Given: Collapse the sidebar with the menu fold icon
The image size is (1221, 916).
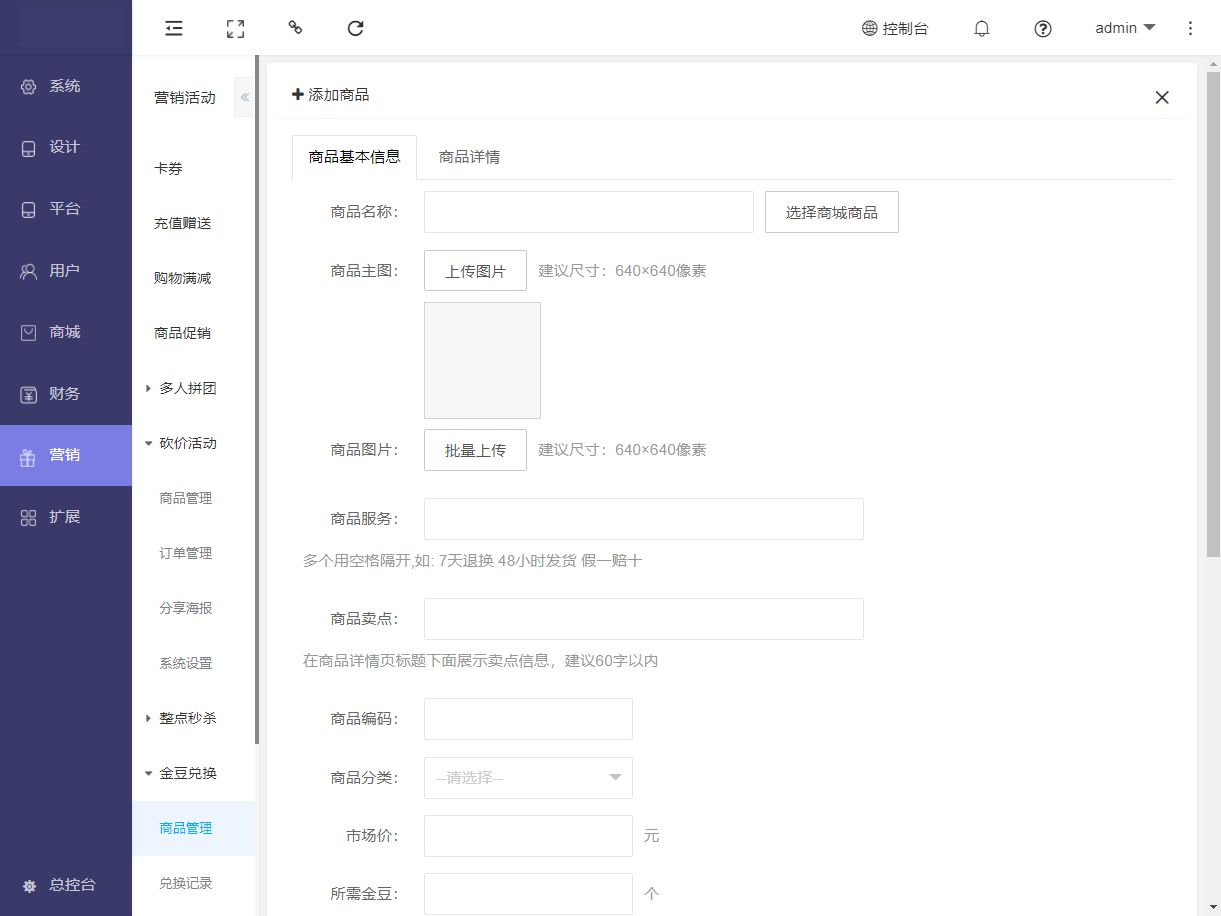Looking at the screenshot, I should click(174, 28).
